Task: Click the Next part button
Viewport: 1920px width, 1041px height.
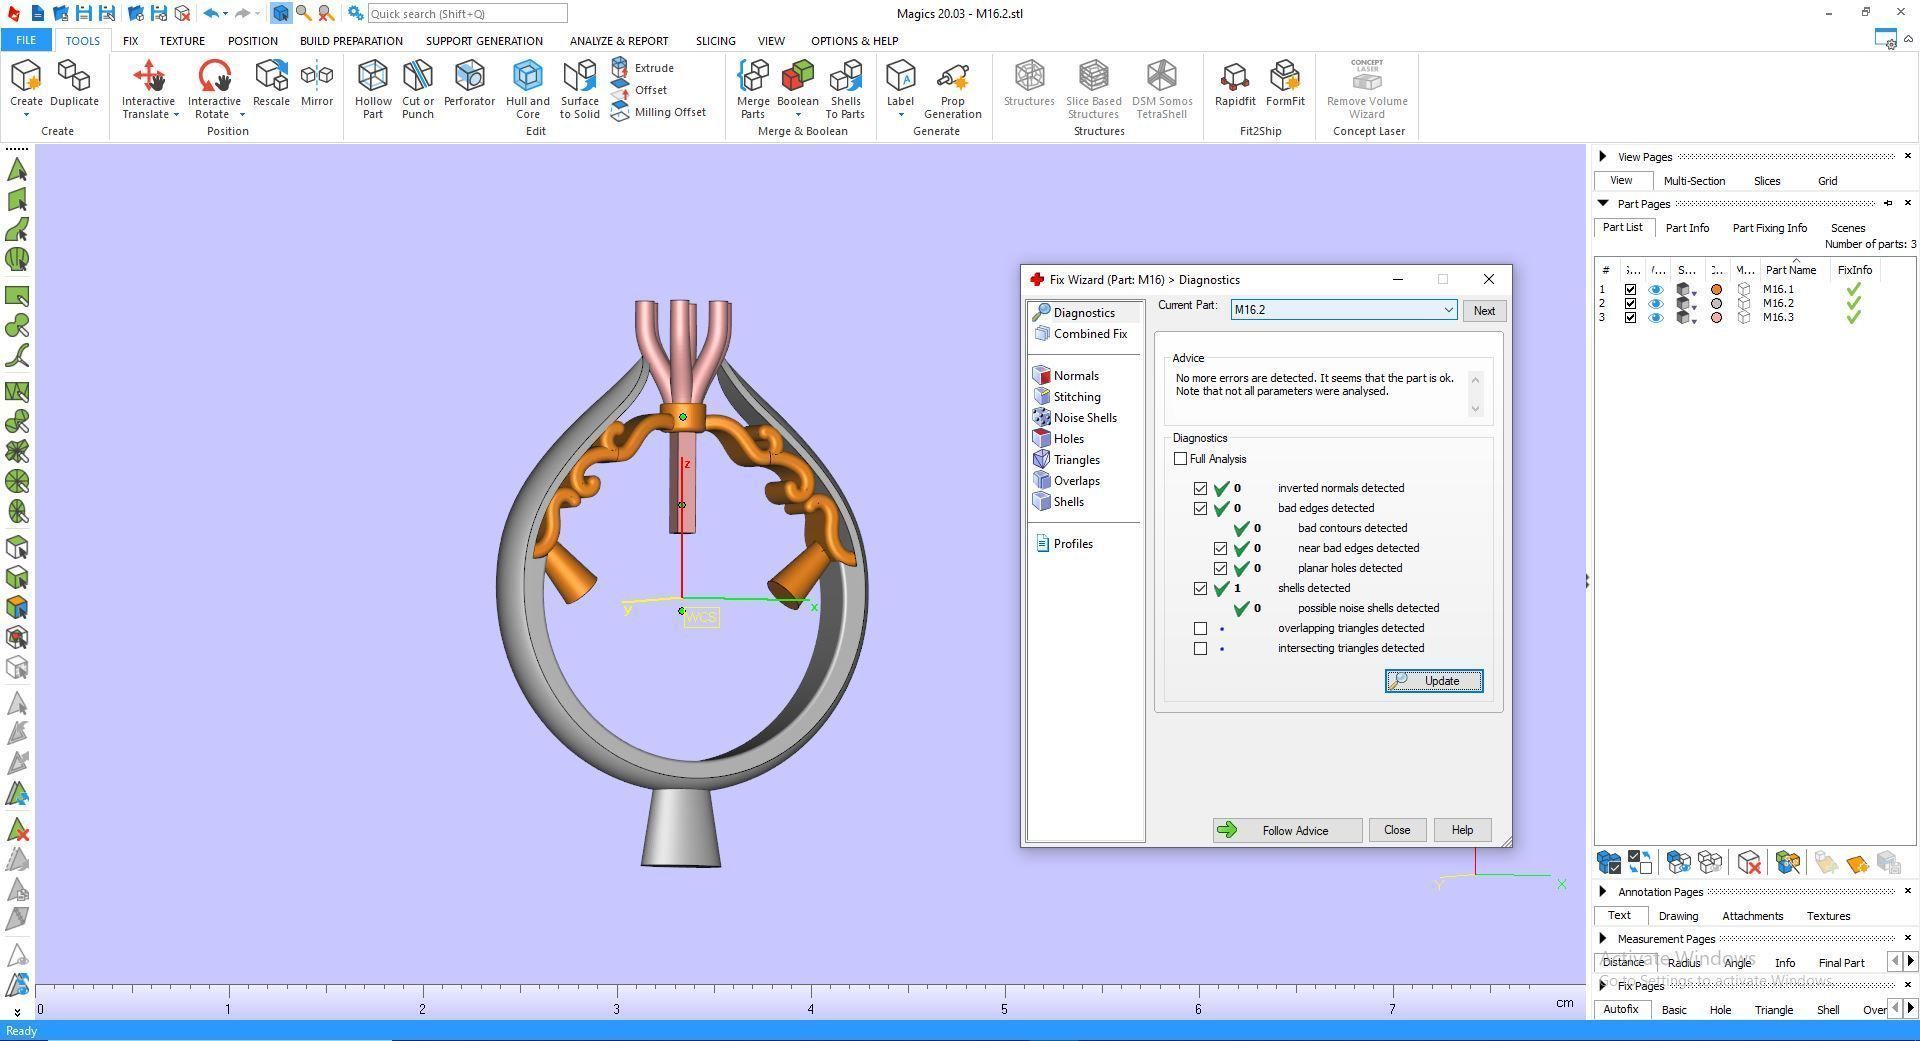Action: (x=1484, y=311)
